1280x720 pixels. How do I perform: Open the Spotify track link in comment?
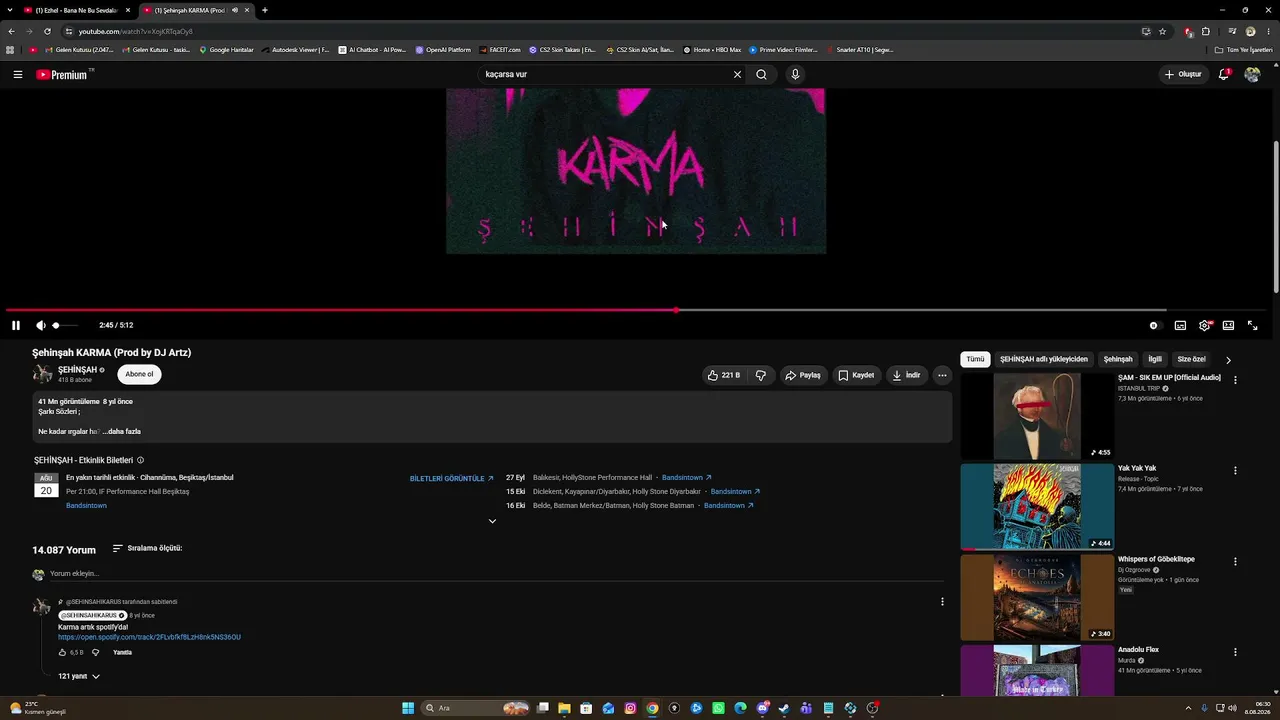[x=149, y=637]
